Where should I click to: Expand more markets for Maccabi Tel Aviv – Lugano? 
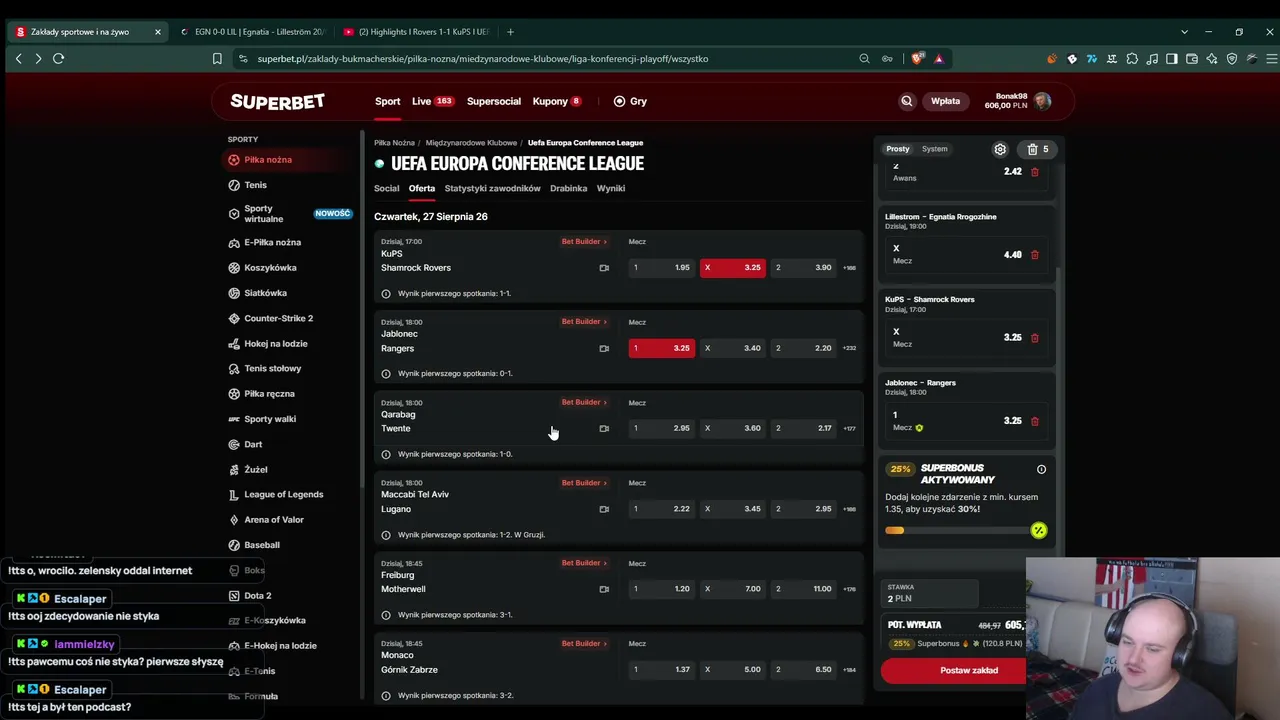tap(849, 509)
